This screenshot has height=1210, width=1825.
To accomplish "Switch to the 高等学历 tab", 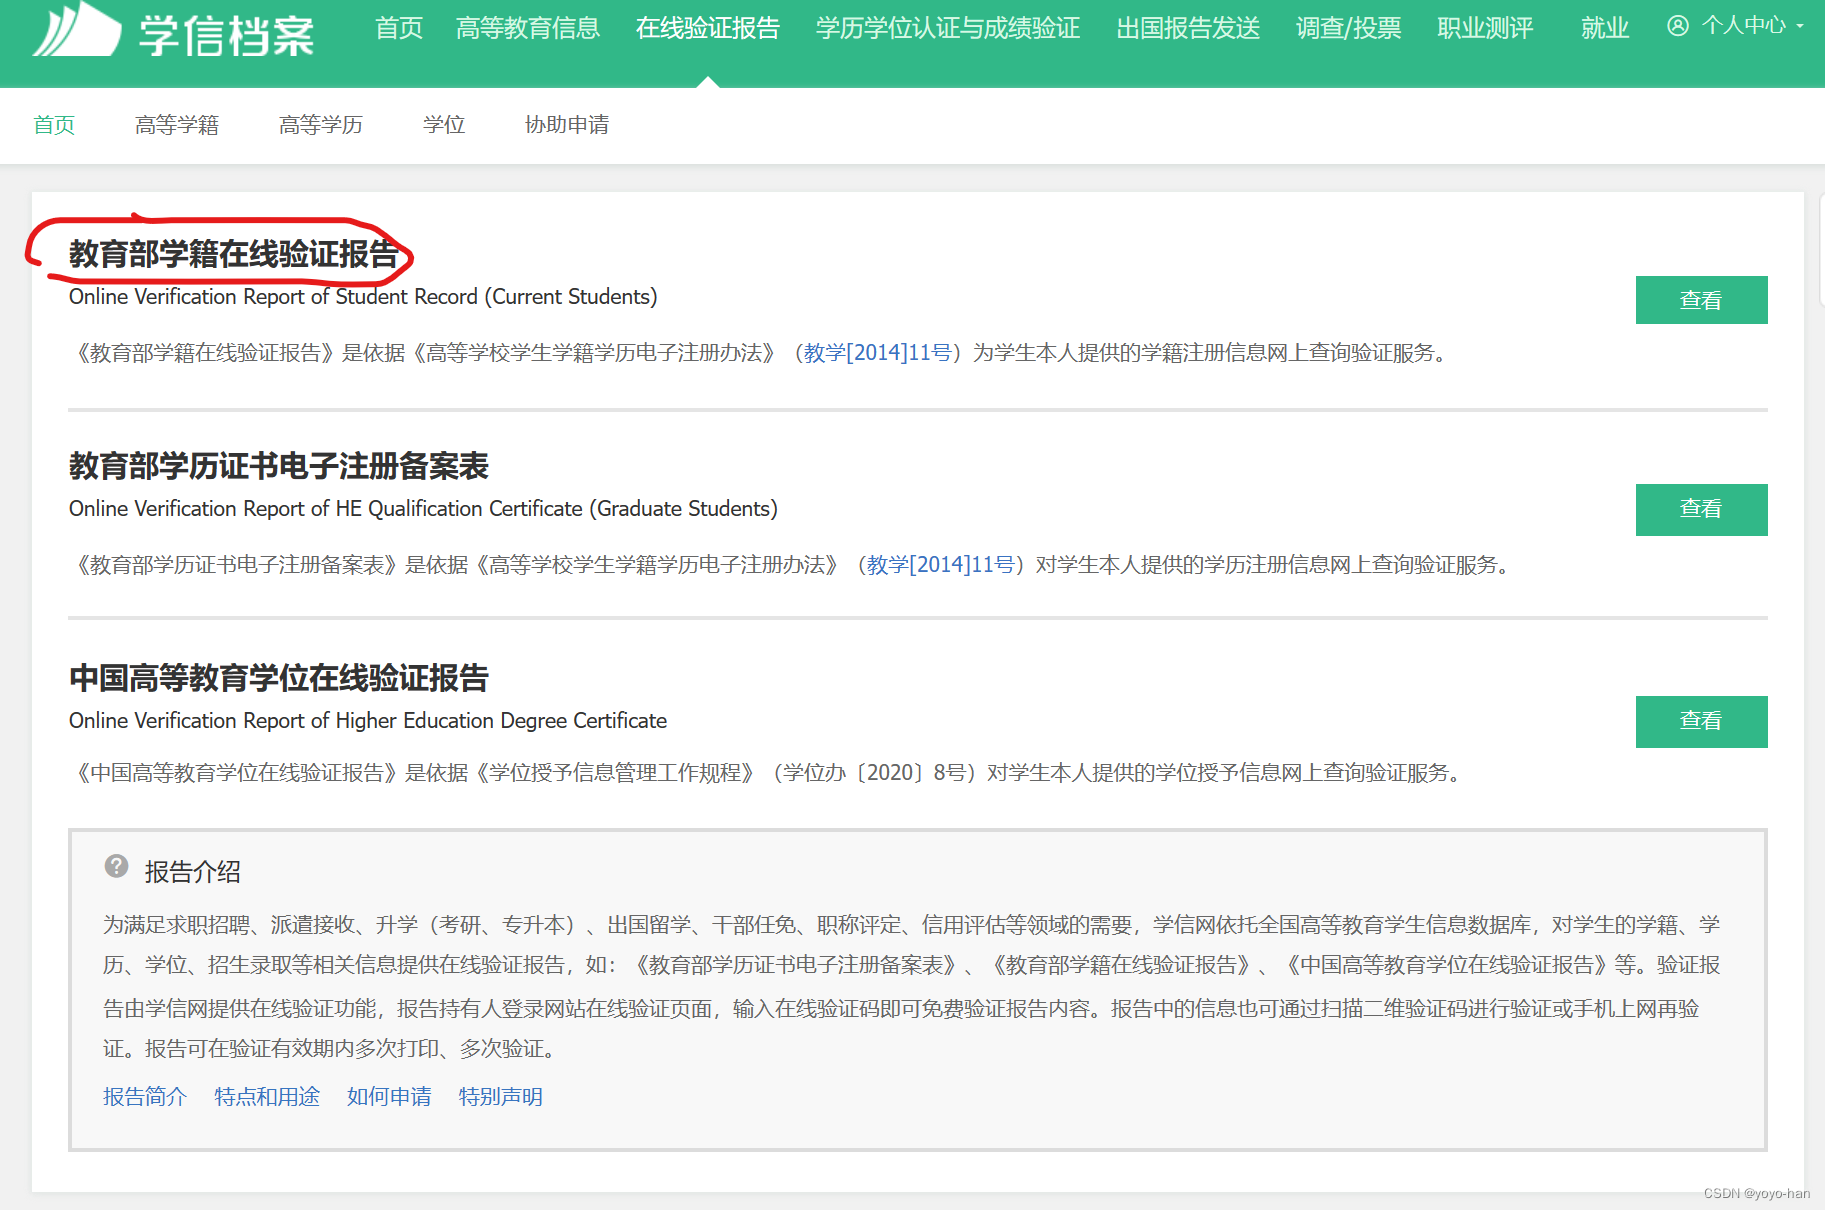I will [x=321, y=125].
